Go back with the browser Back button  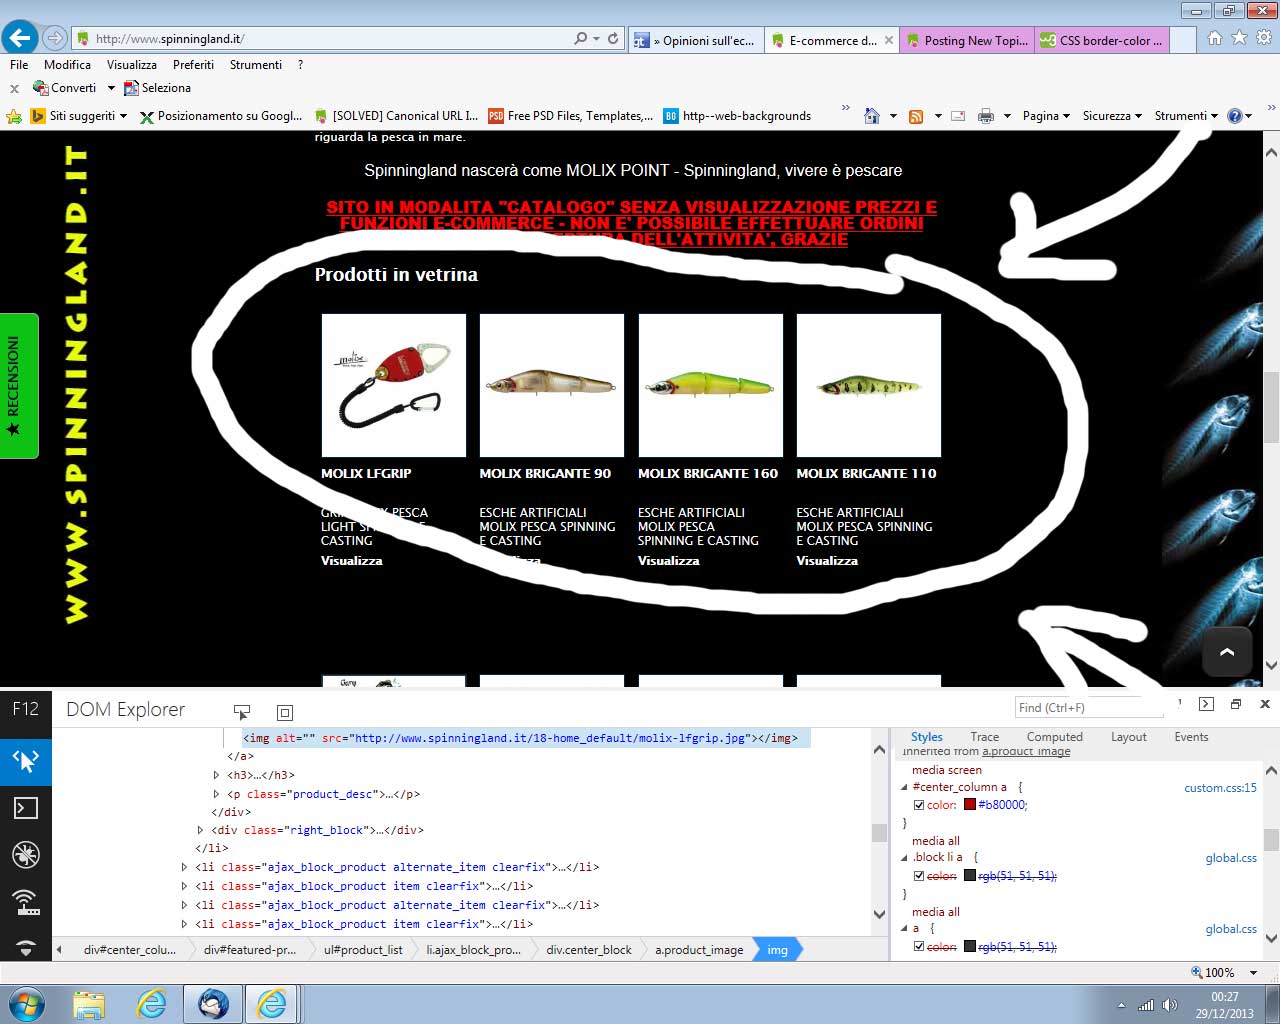point(20,38)
